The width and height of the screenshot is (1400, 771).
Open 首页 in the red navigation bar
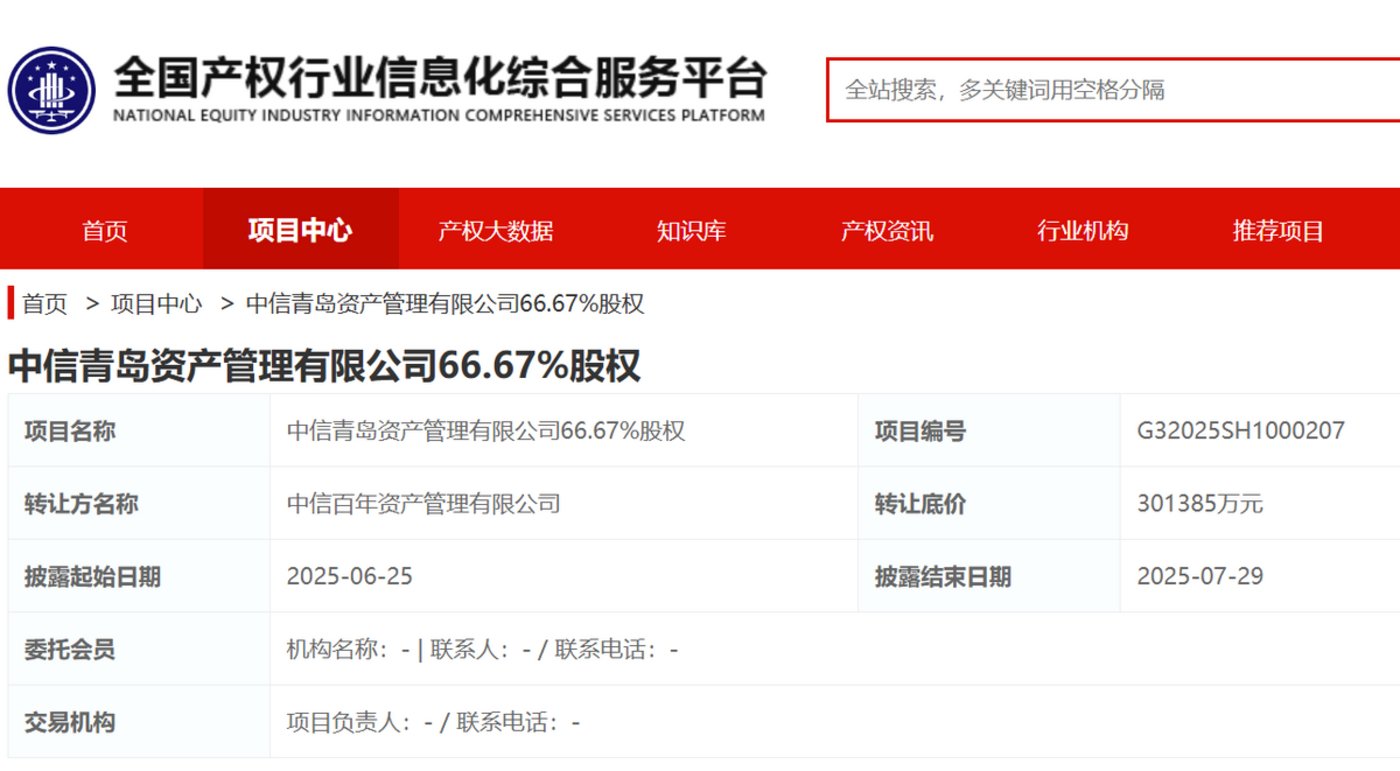105,231
